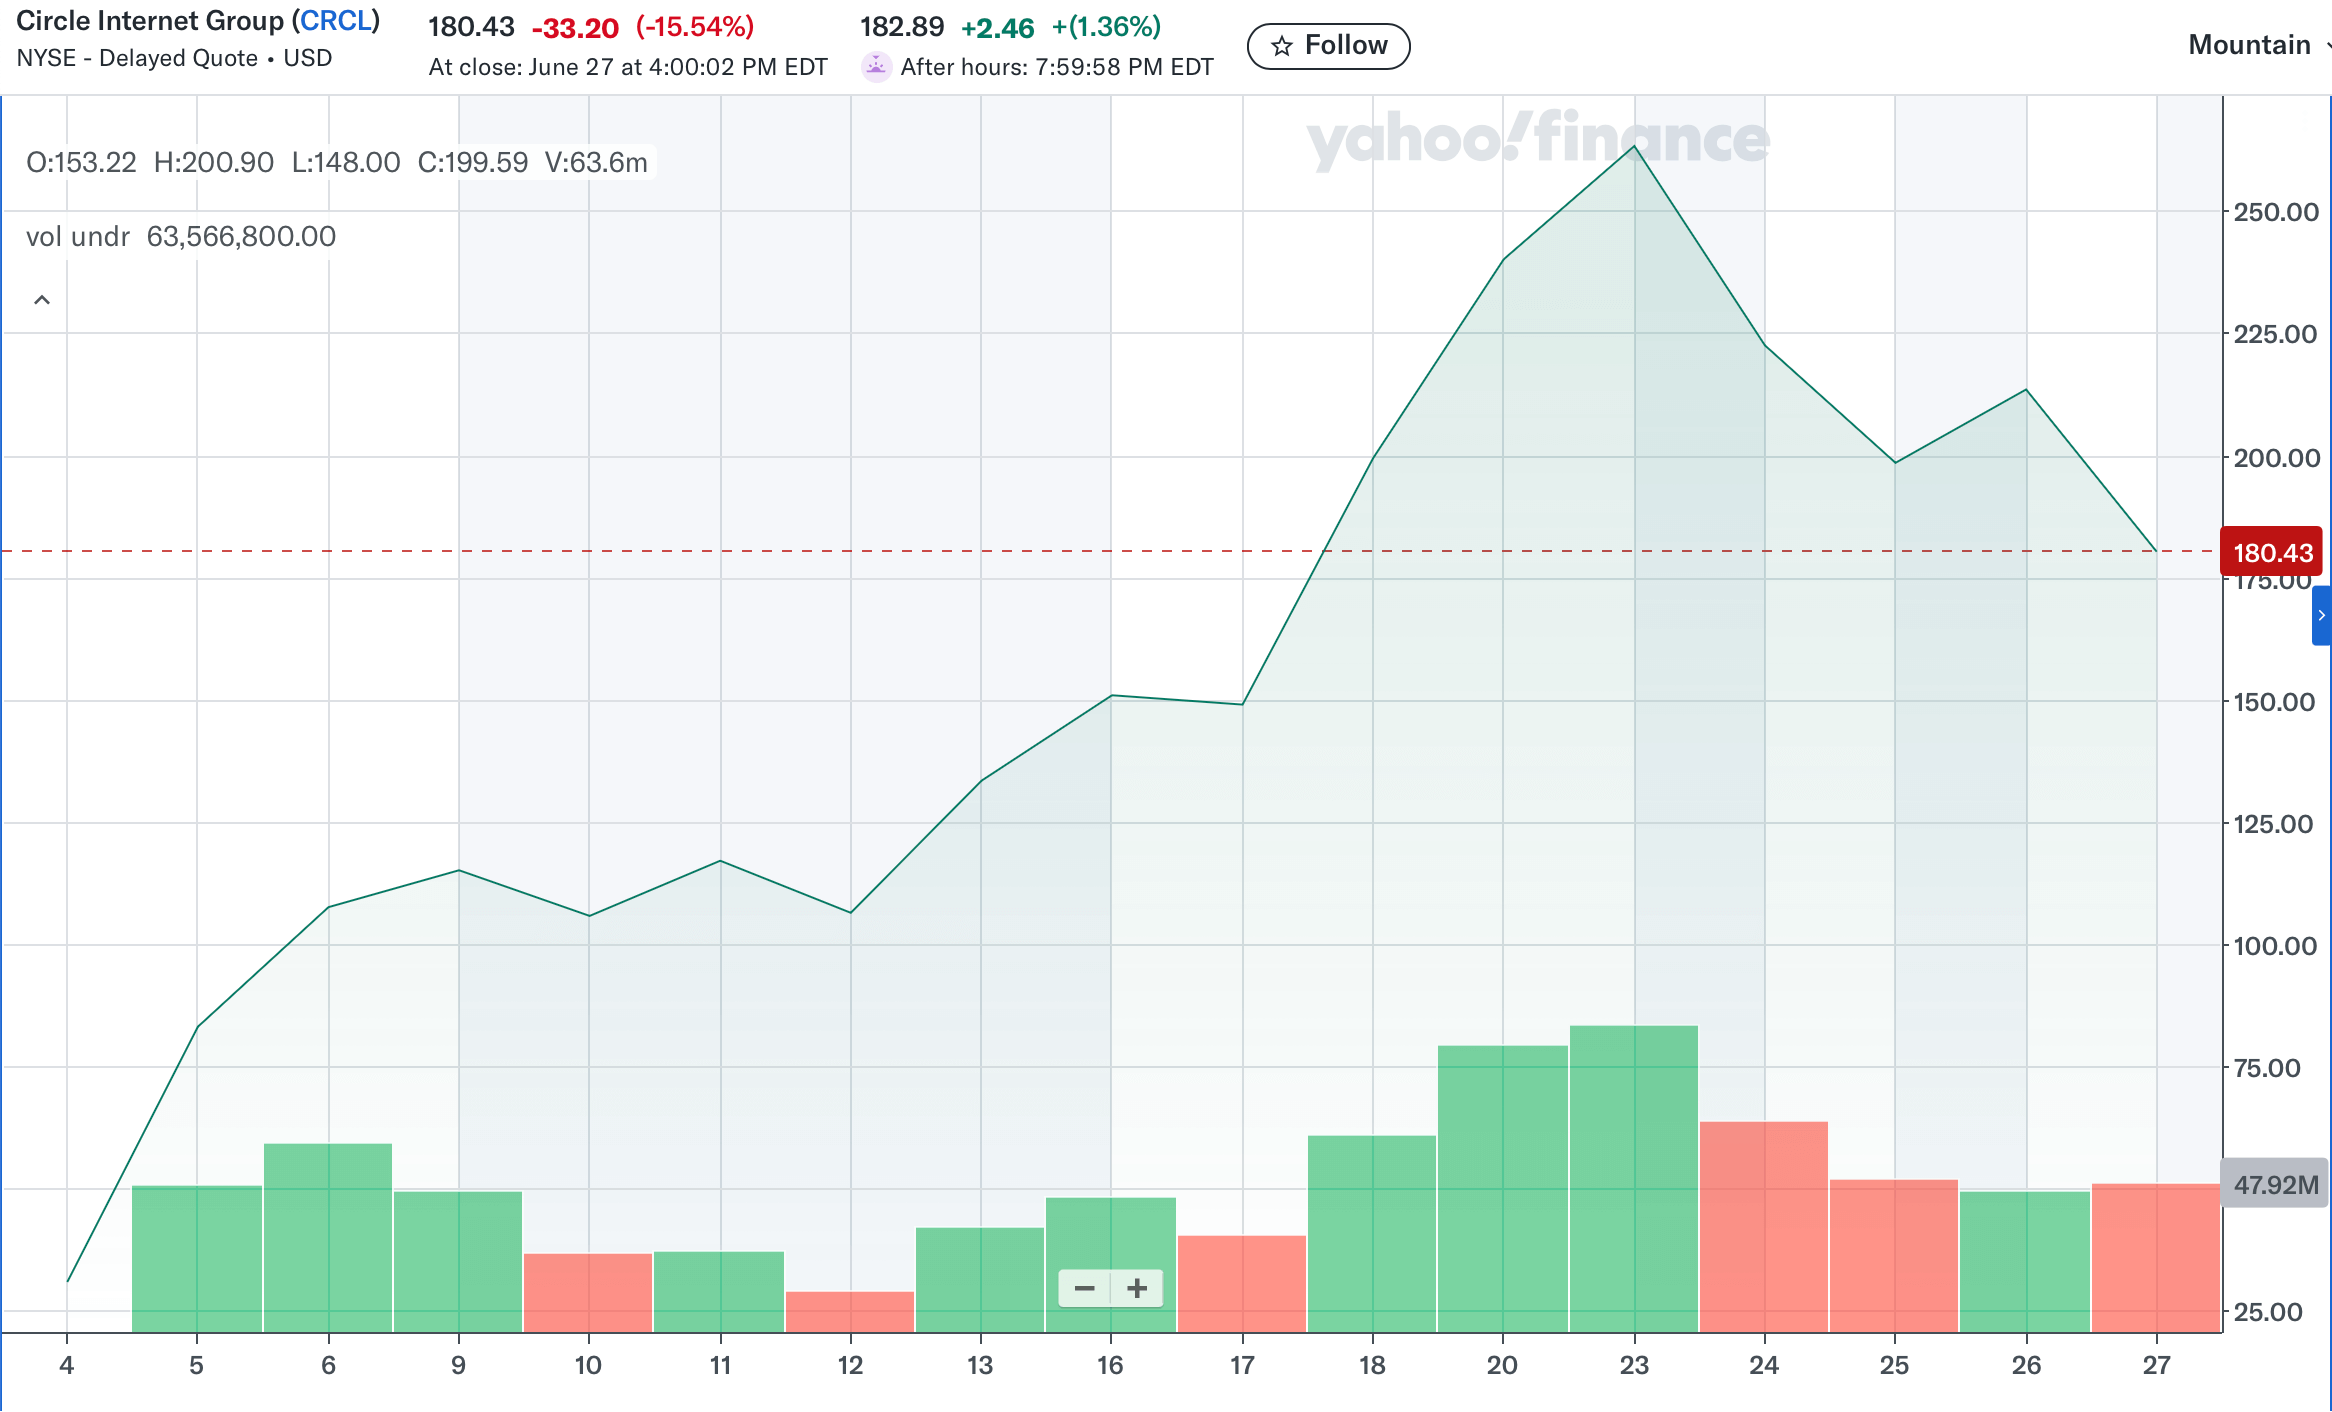2332x1412 pixels.
Task: Click the date label 18 on axis
Action: 1372,1365
